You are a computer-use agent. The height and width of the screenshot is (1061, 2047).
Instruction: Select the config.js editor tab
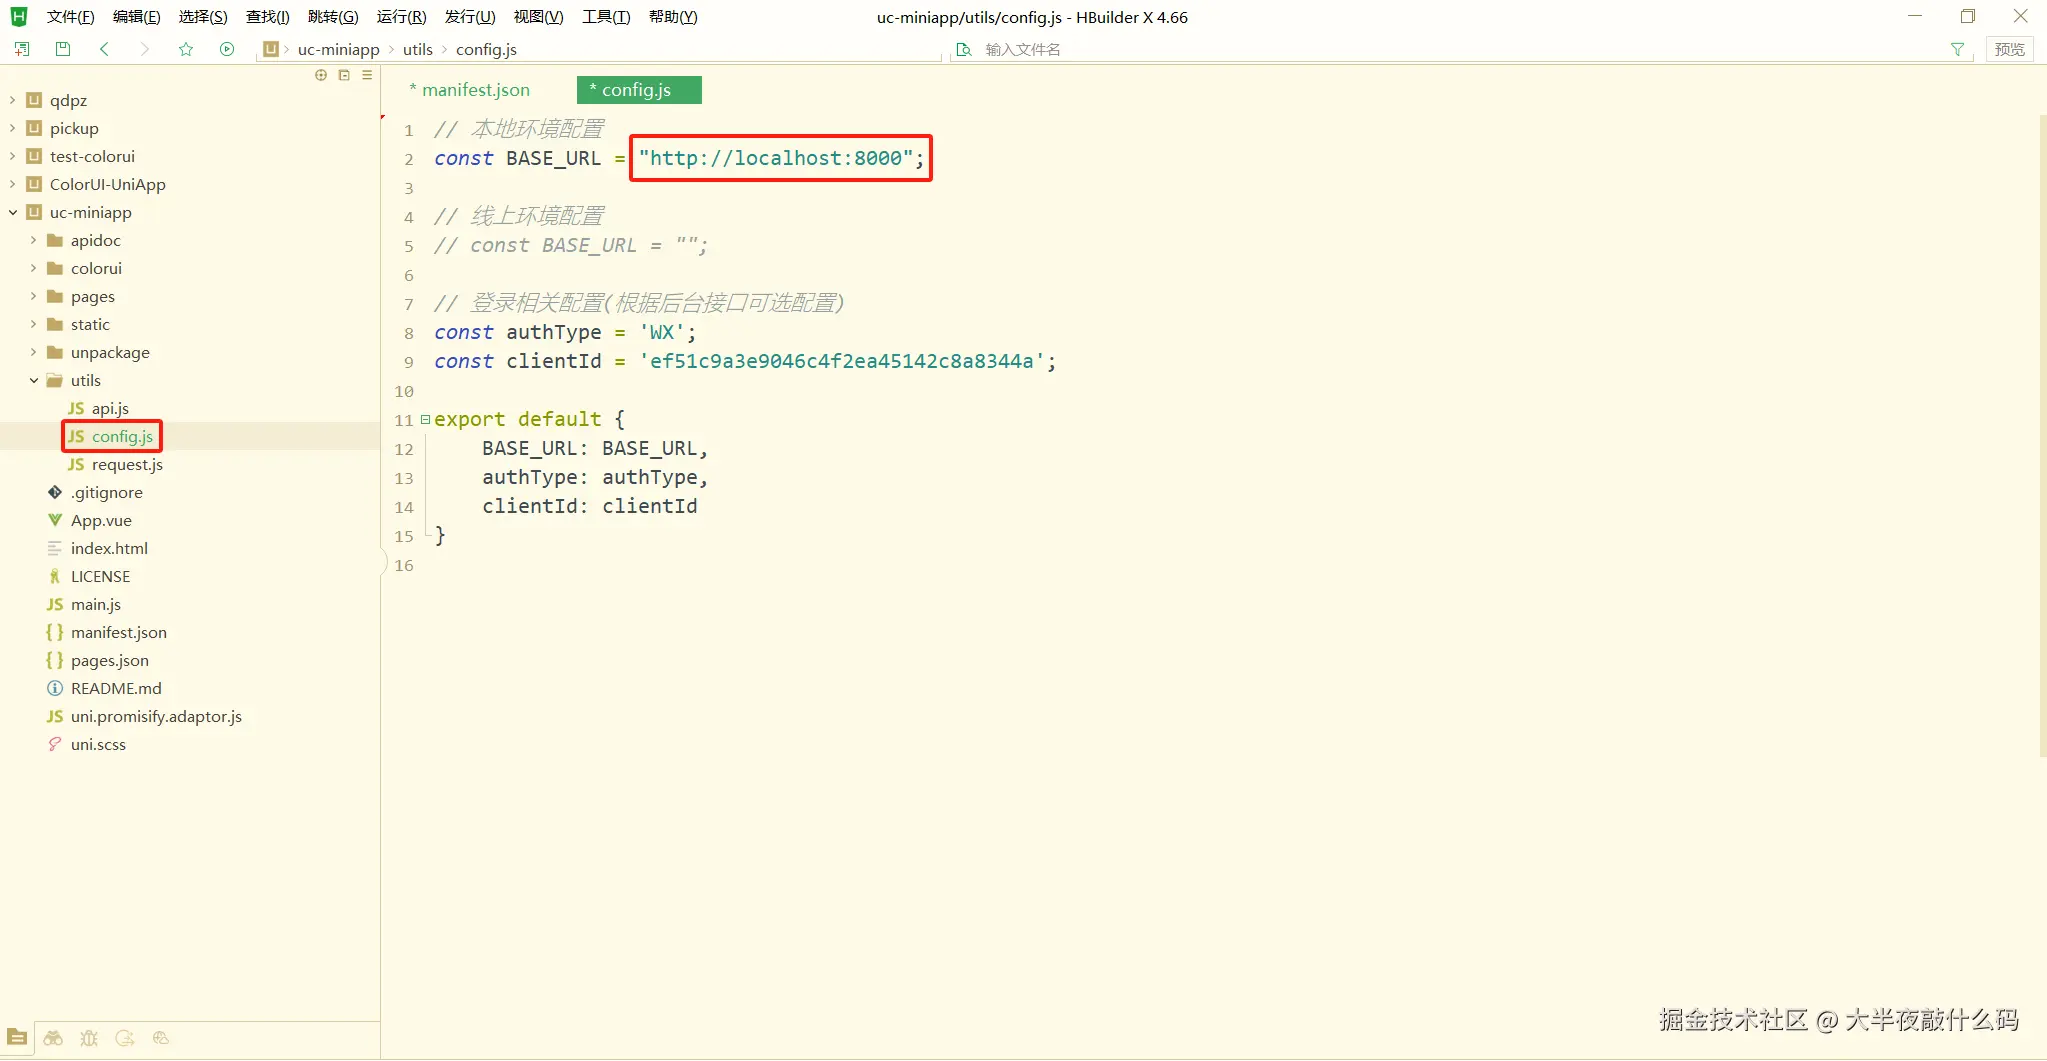(x=639, y=90)
